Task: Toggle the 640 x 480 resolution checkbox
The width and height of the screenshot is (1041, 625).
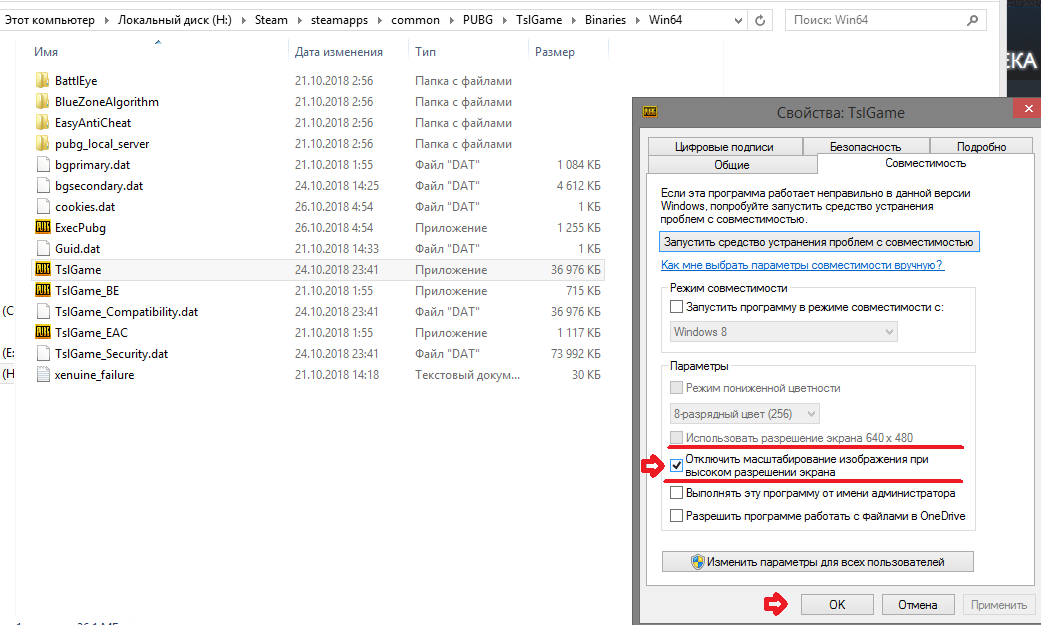Action: point(676,438)
